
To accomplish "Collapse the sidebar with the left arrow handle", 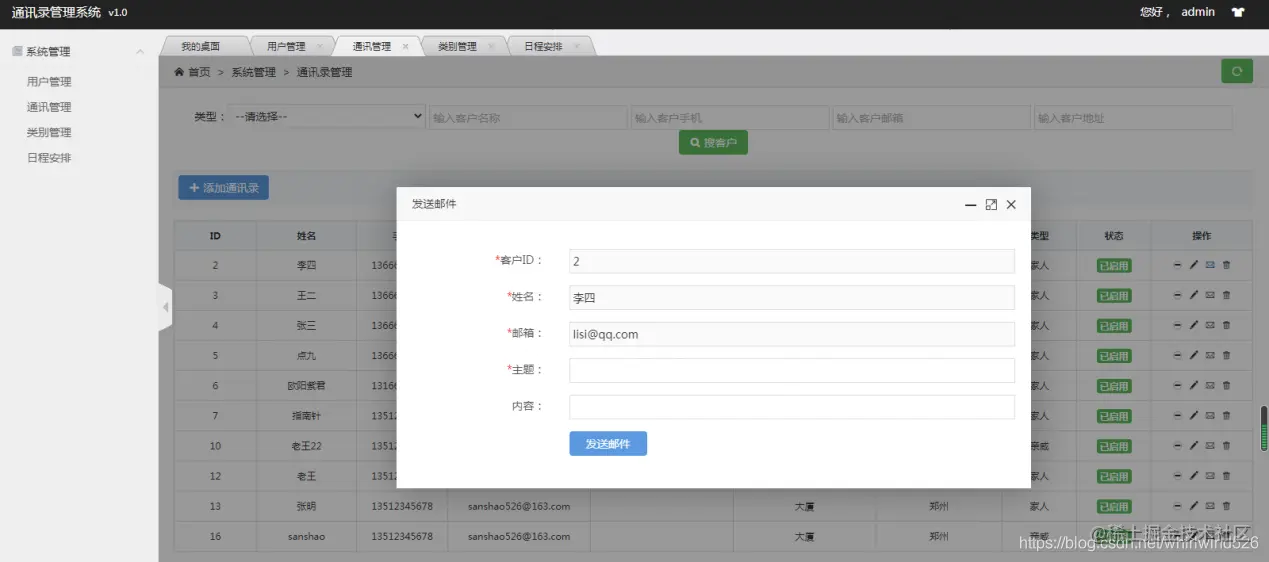I will [x=166, y=308].
